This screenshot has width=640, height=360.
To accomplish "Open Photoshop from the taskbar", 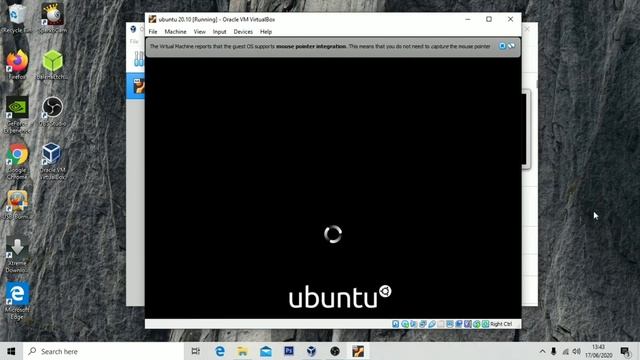I will [x=289, y=351].
